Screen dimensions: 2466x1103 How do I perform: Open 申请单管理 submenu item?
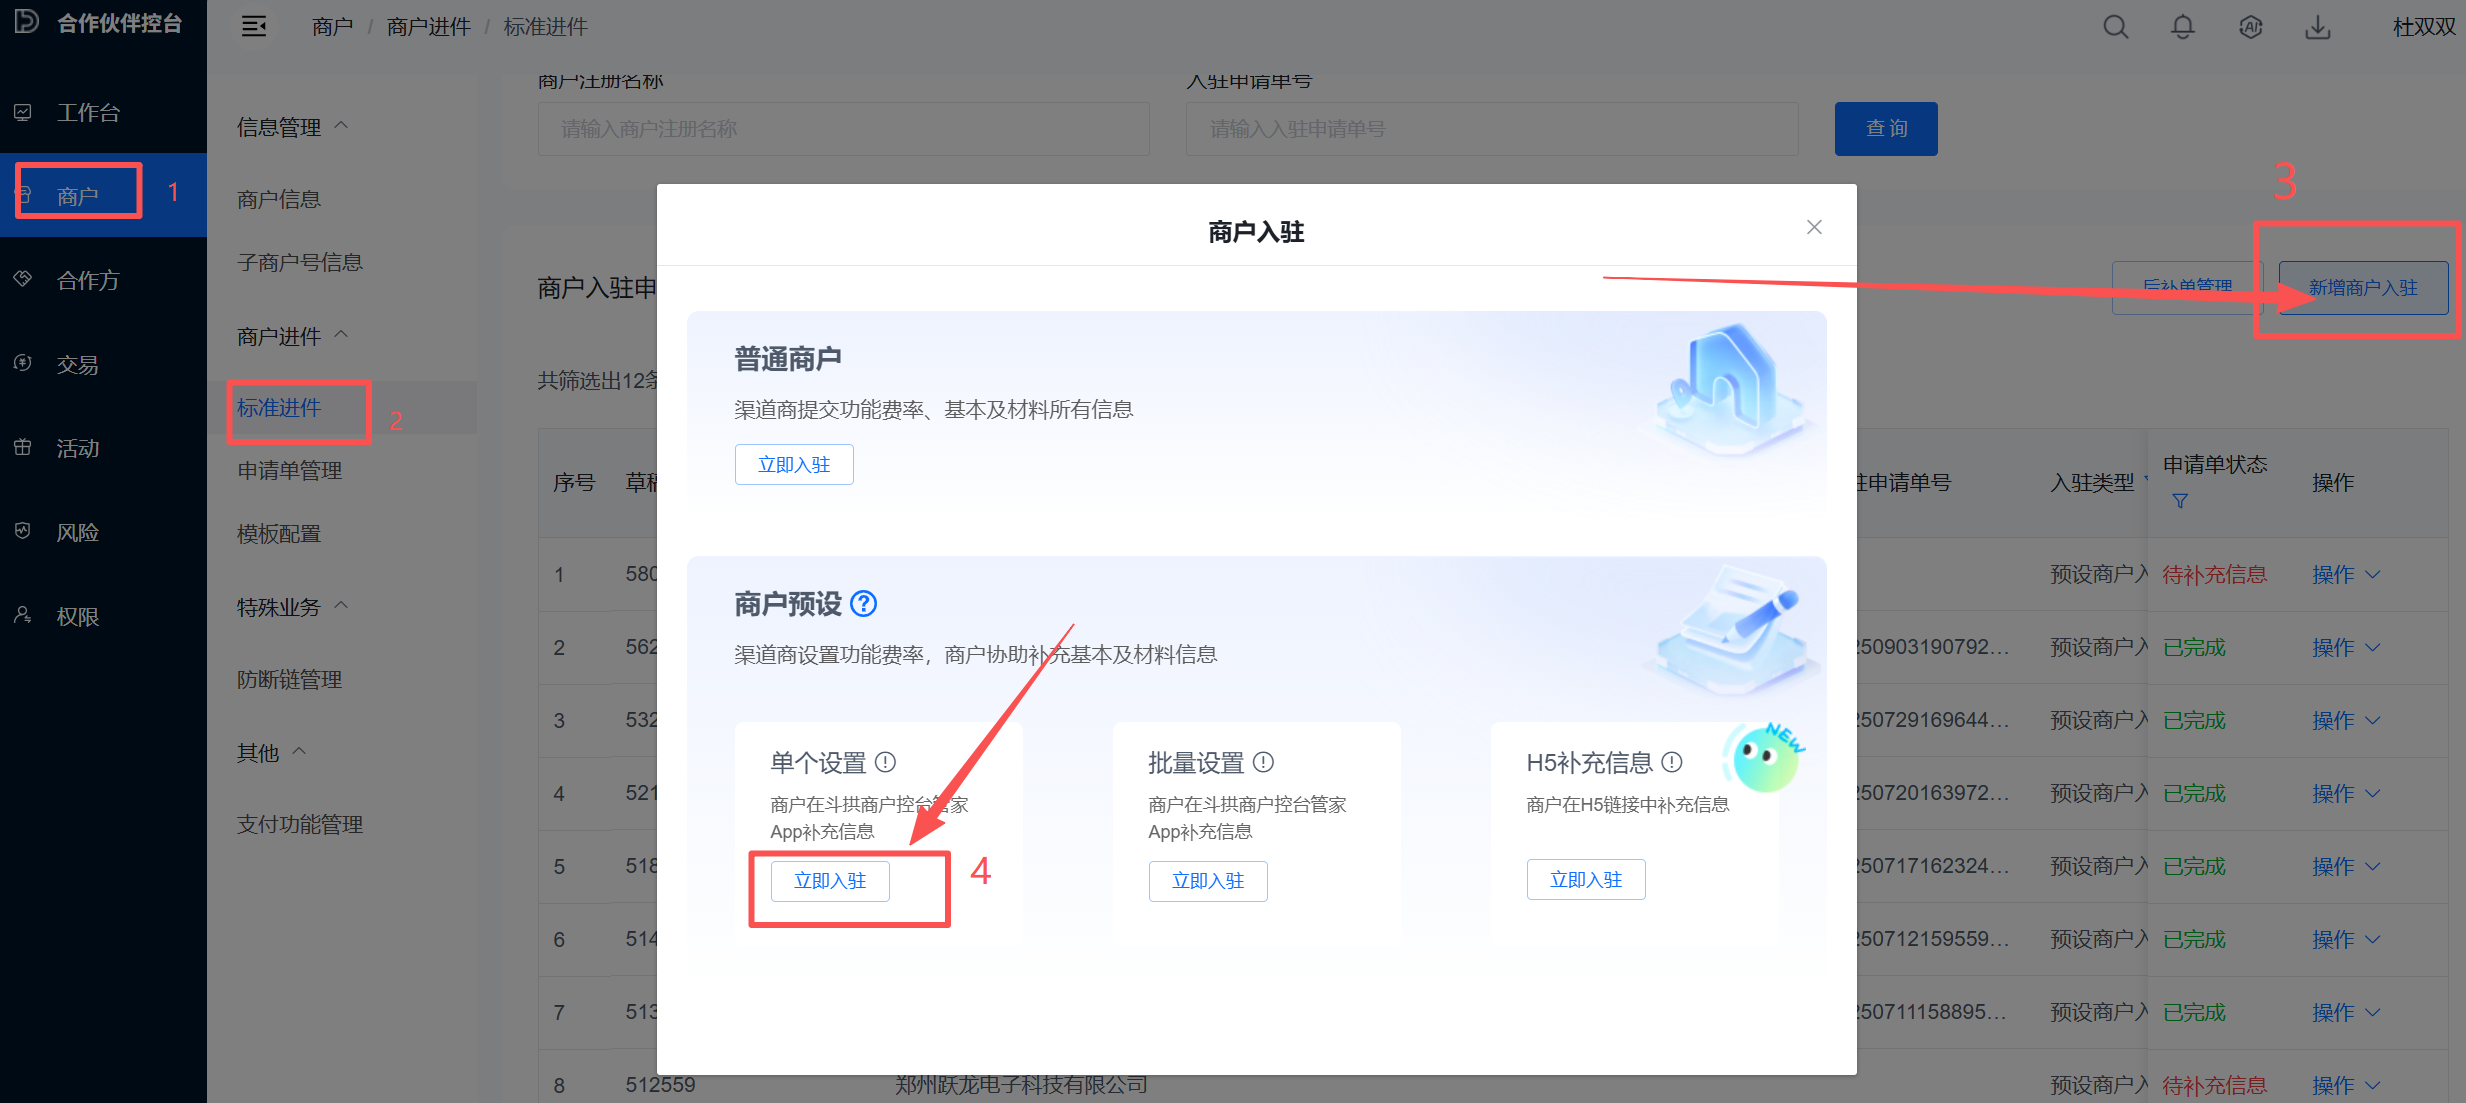[290, 470]
